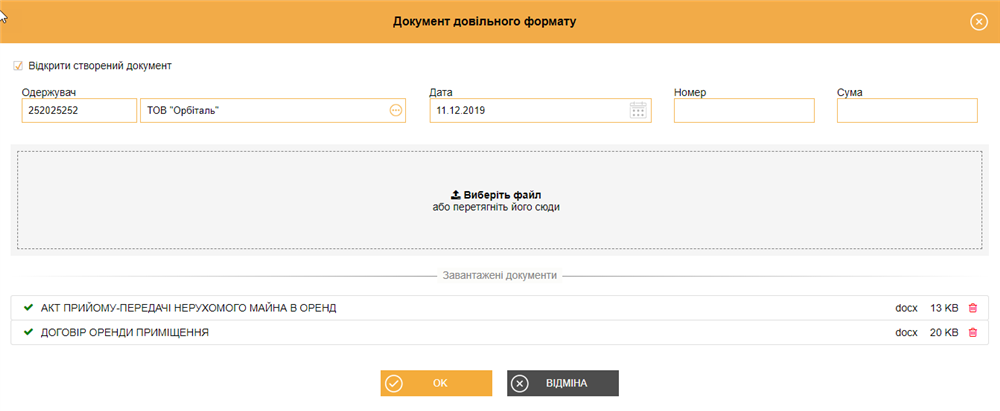This screenshot has width=1000, height=411.
Task: Click the Дата field showing 11.12.2019
Action: click(x=541, y=110)
